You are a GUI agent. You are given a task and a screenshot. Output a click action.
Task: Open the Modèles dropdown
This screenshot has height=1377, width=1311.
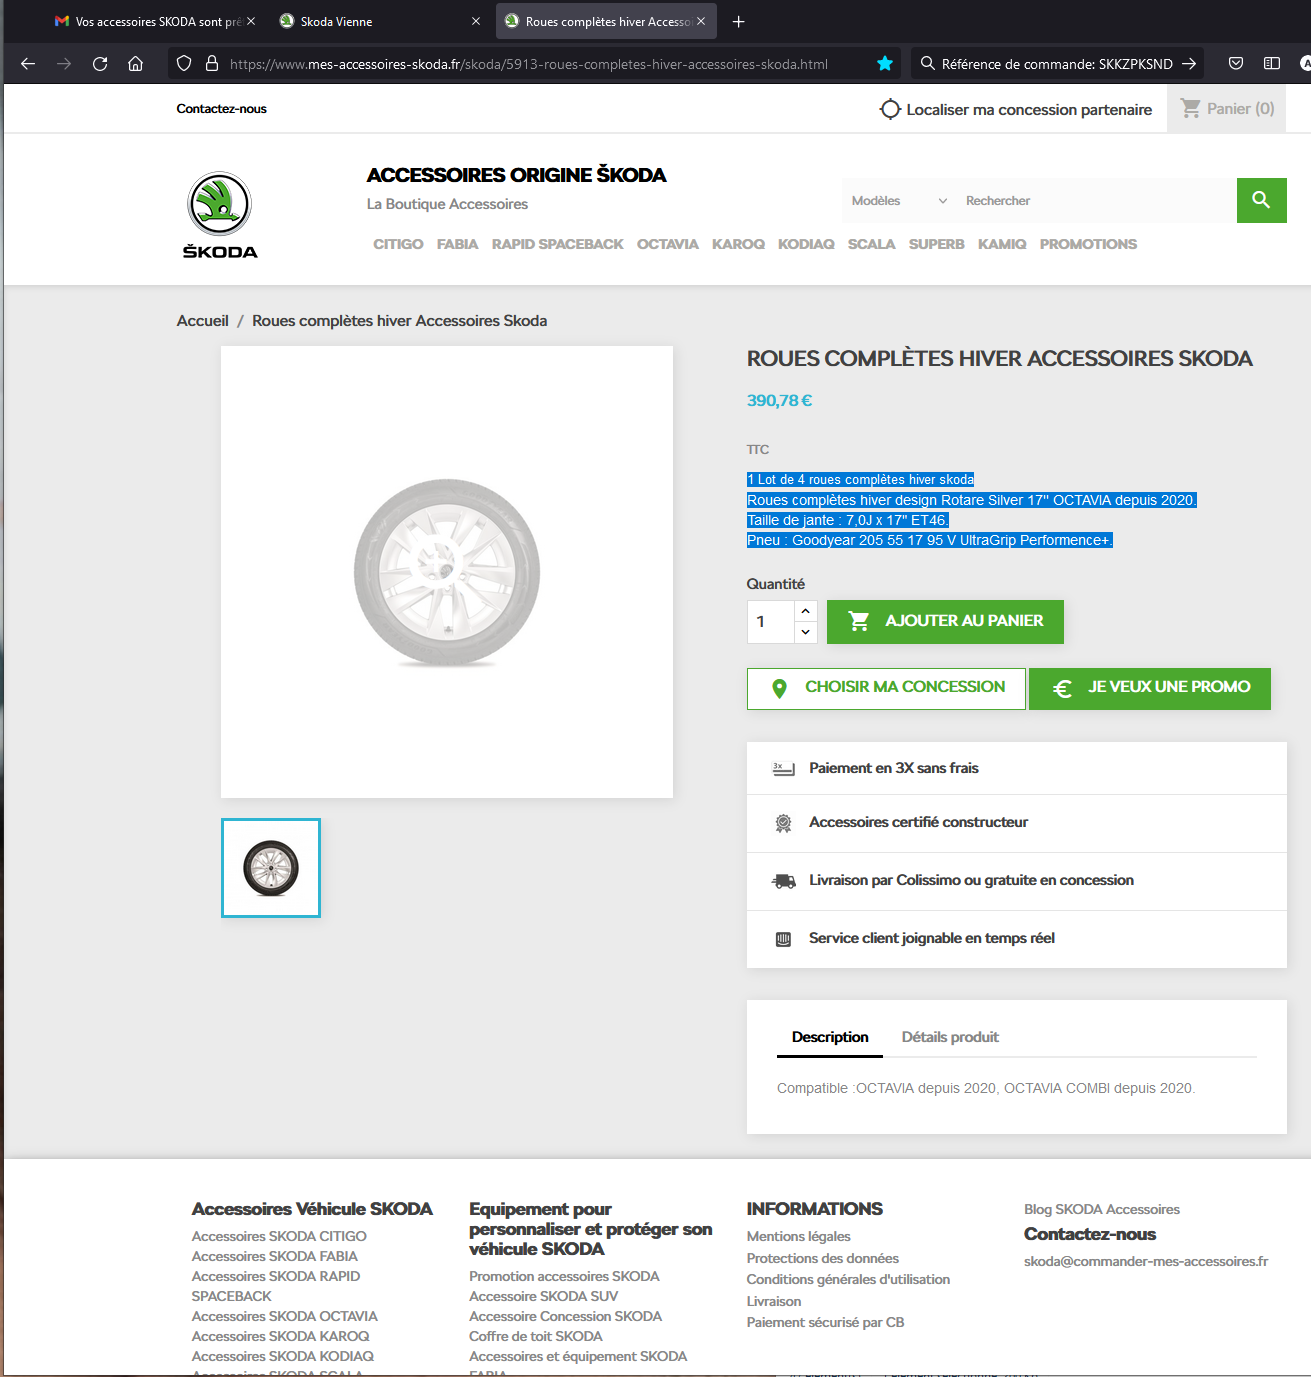click(x=899, y=201)
